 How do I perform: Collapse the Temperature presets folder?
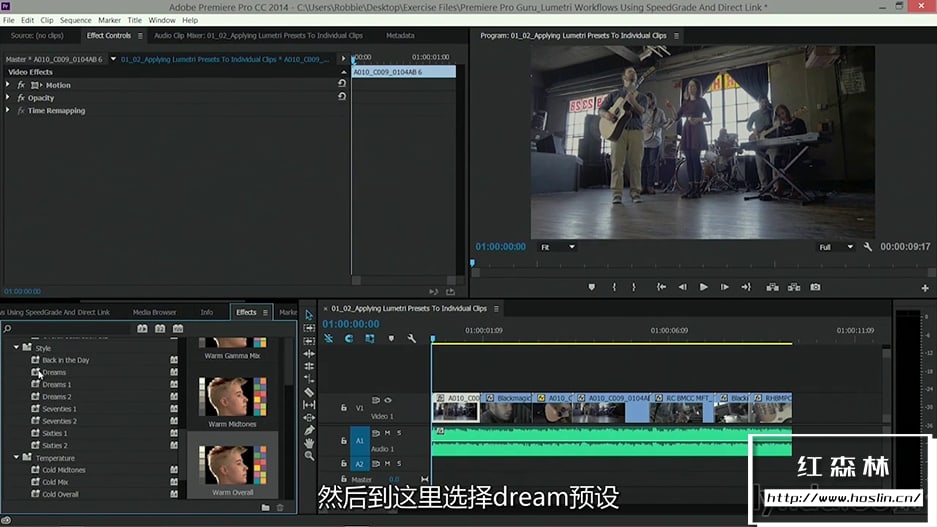(x=16, y=457)
